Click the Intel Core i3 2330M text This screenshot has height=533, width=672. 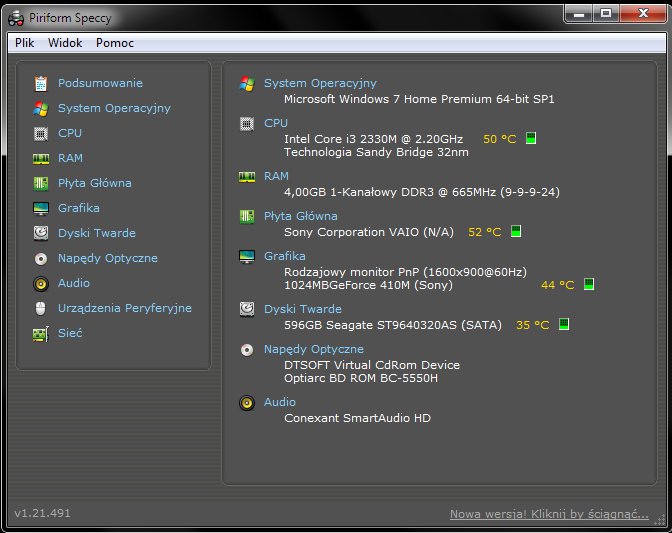pos(373,139)
